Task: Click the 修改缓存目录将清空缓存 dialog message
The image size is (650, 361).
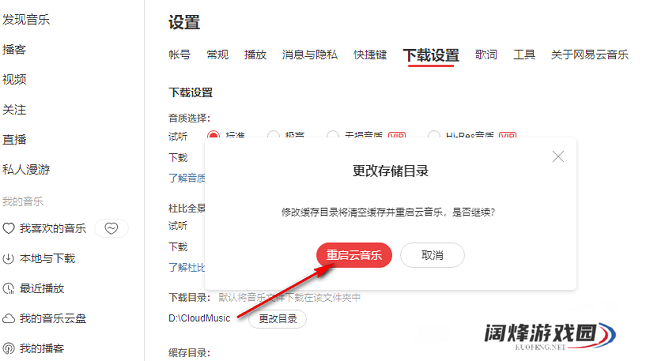Action: coord(388,213)
